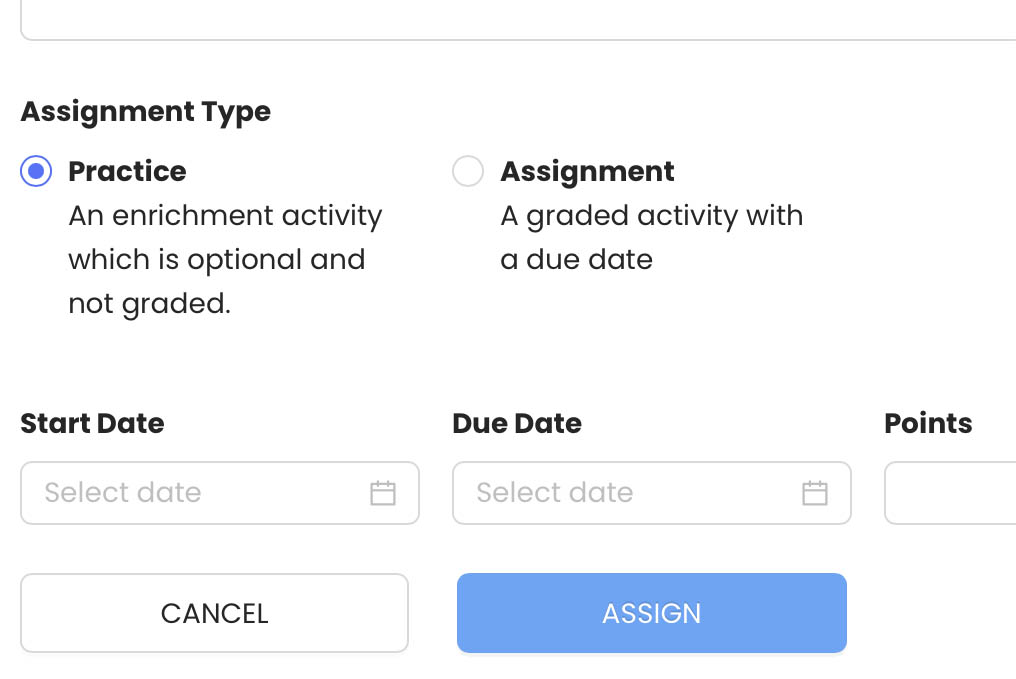Screen dimensions: 1016x679
Task: Click the Points field label
Action: [x=929, y=424]
